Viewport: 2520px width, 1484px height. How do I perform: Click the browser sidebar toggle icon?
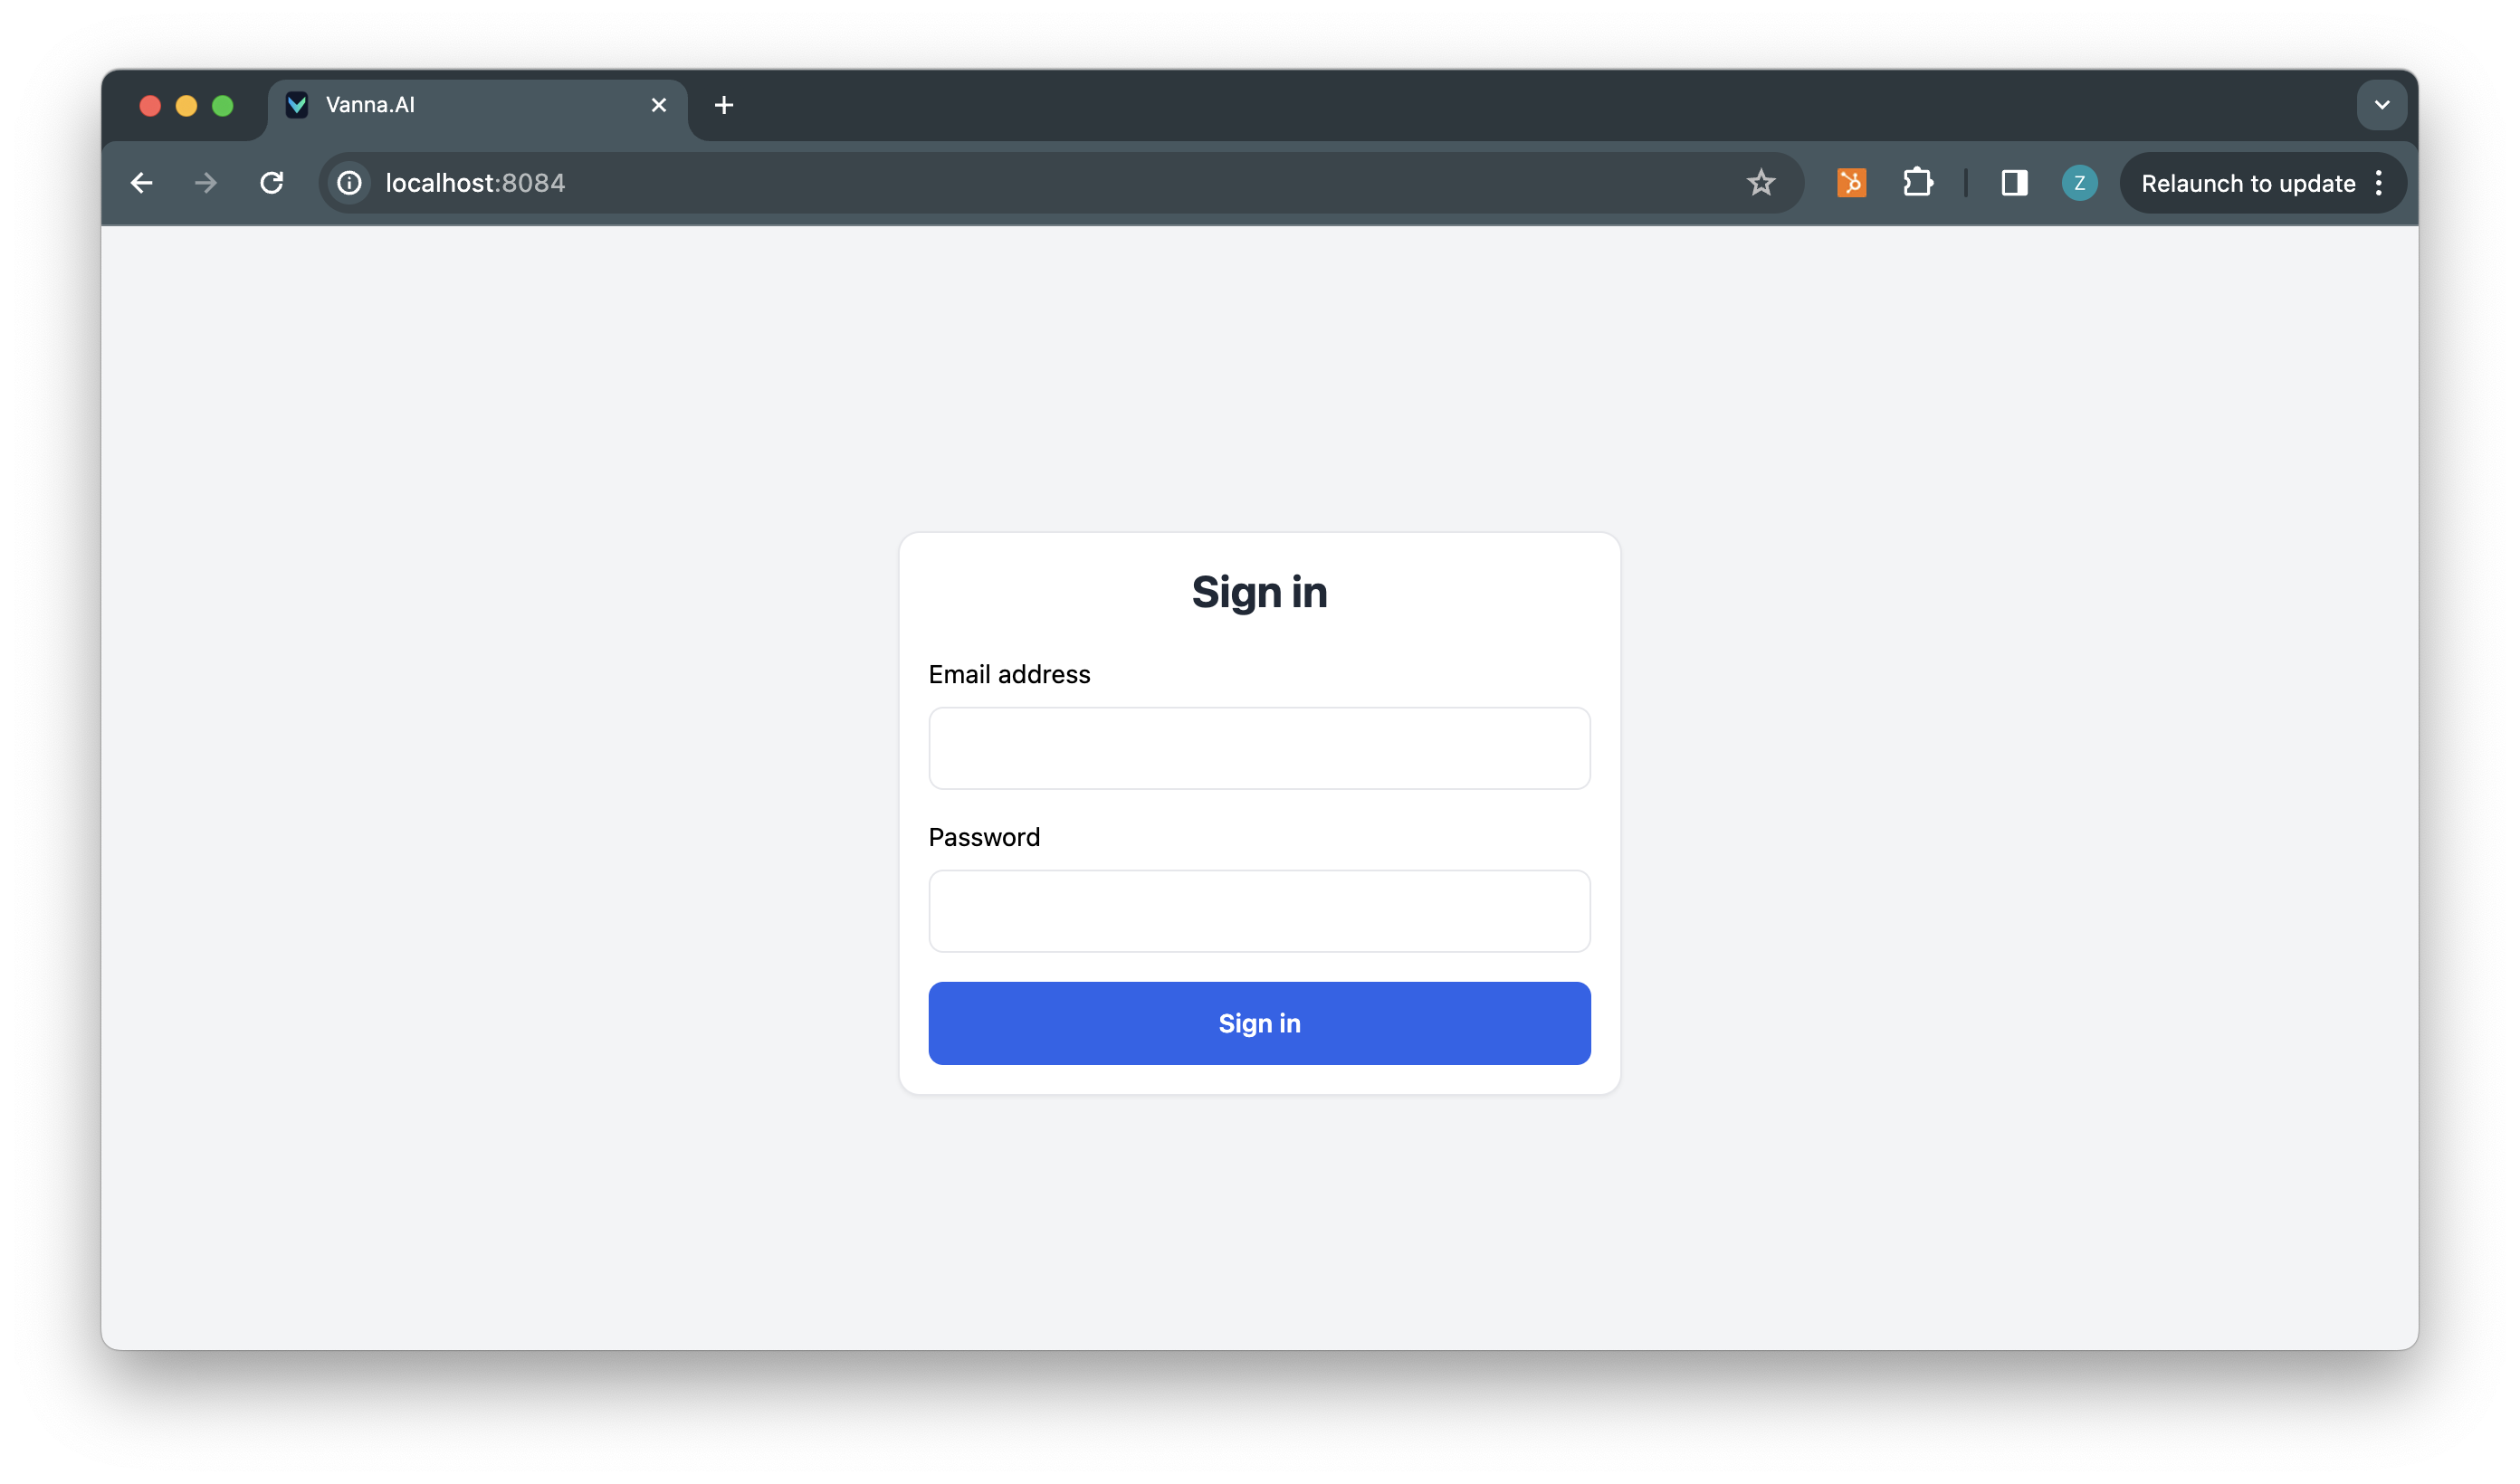pyautogui.click(x=2015, y=184)
